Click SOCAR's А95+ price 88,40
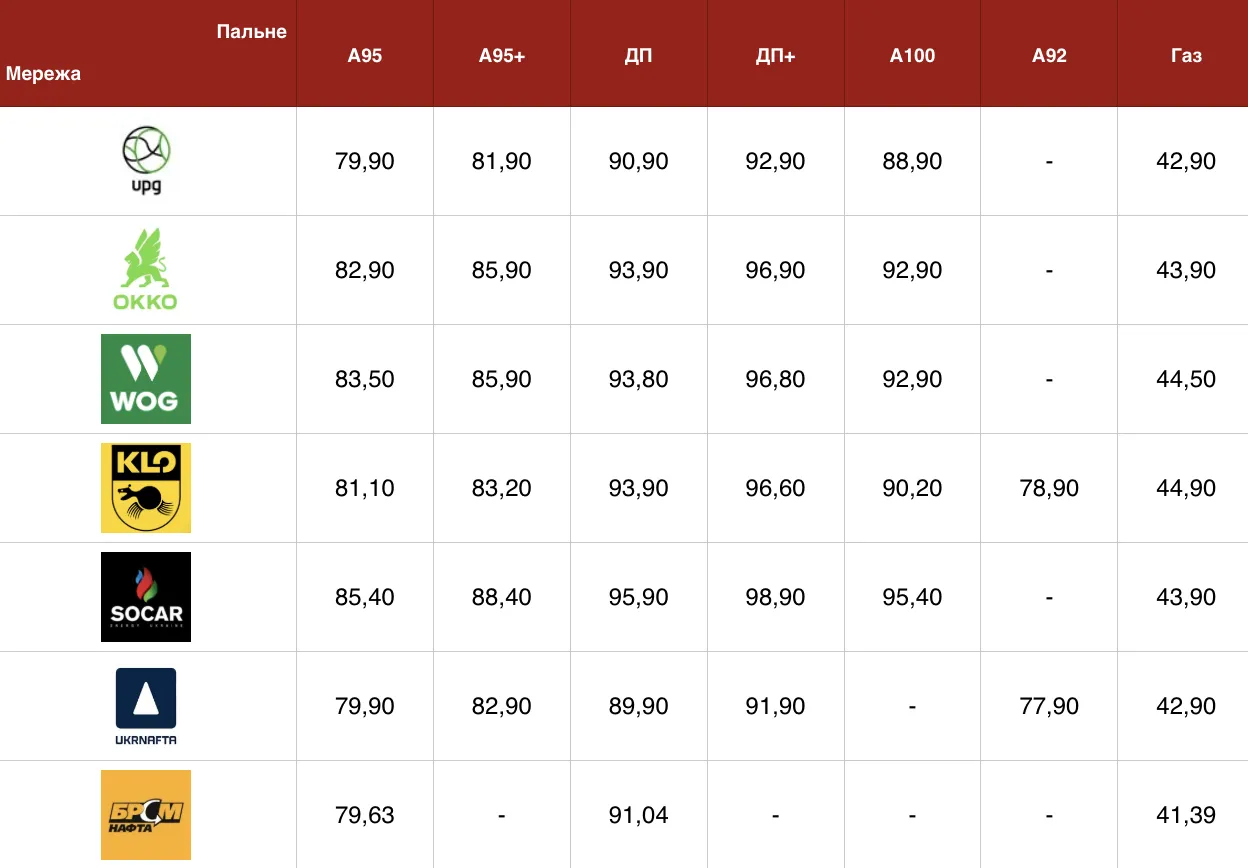Viewport: 1248px width, 868px height. click(502, 597)
